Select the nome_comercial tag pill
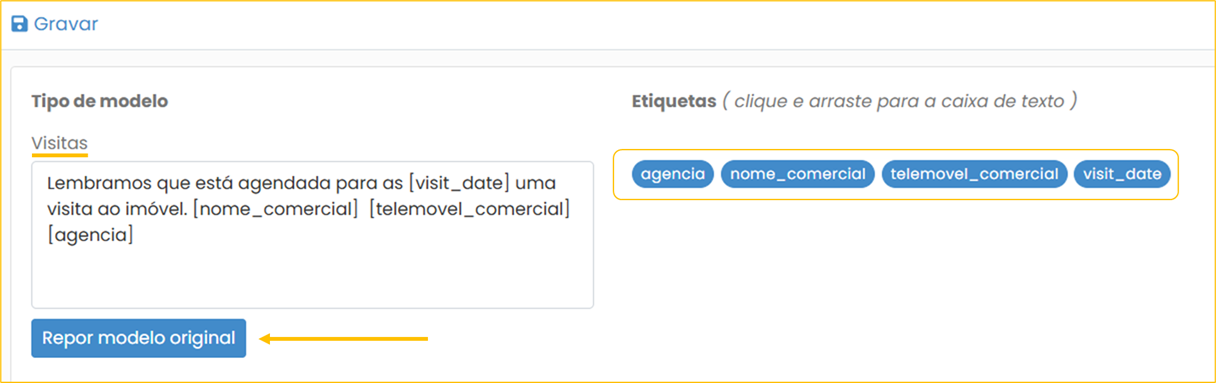 click(798, 174)
